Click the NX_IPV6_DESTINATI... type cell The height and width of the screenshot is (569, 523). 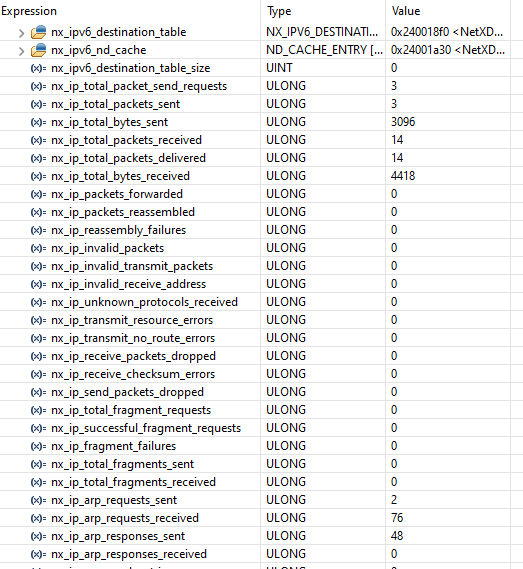pos(322,32)
